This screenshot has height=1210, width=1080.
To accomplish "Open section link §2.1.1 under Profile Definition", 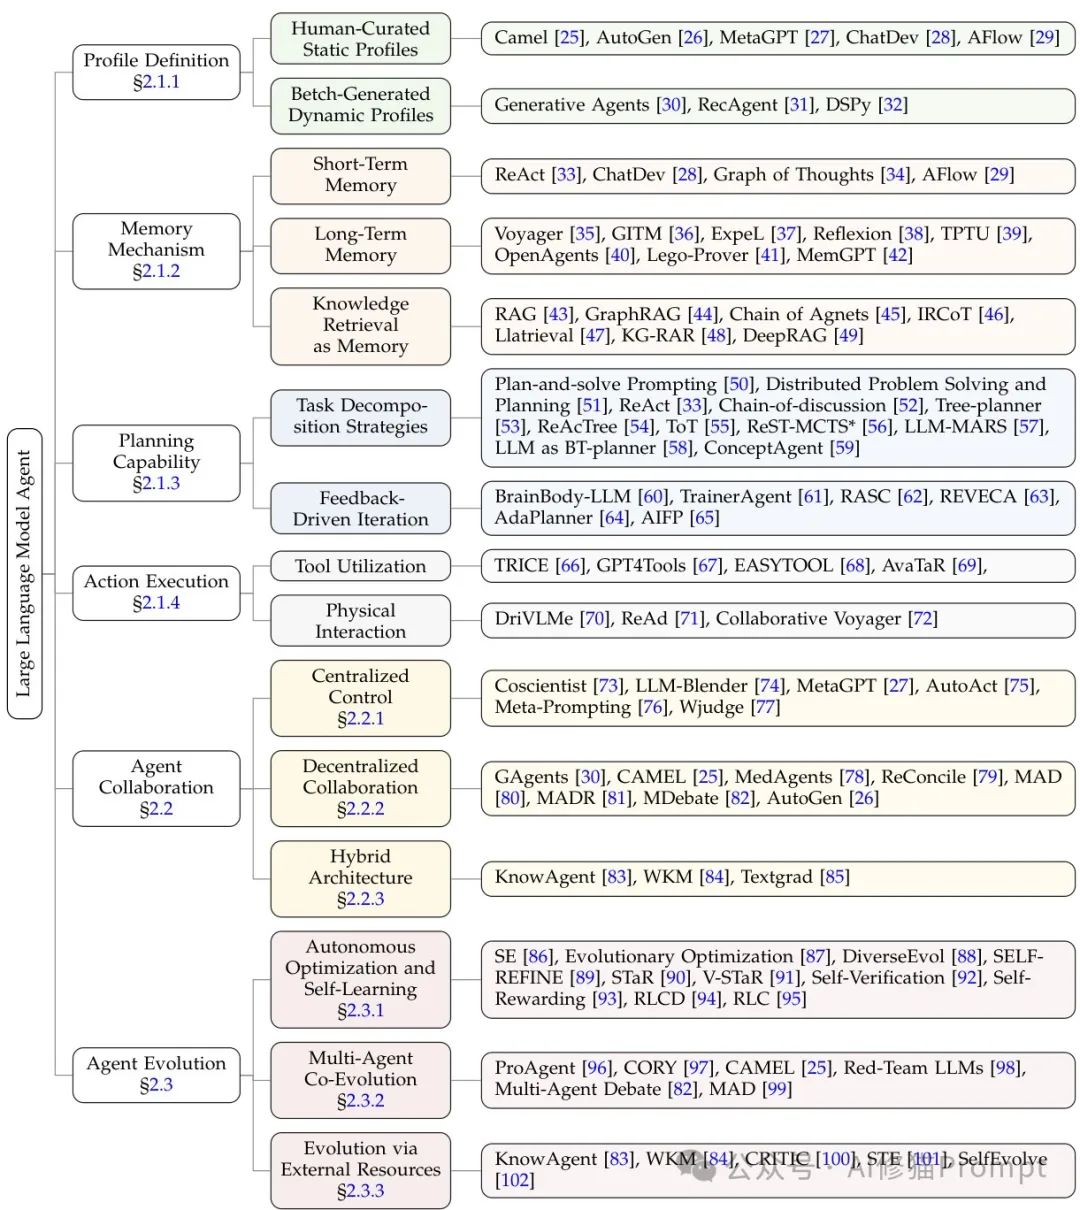I will [x=156, y=82].
